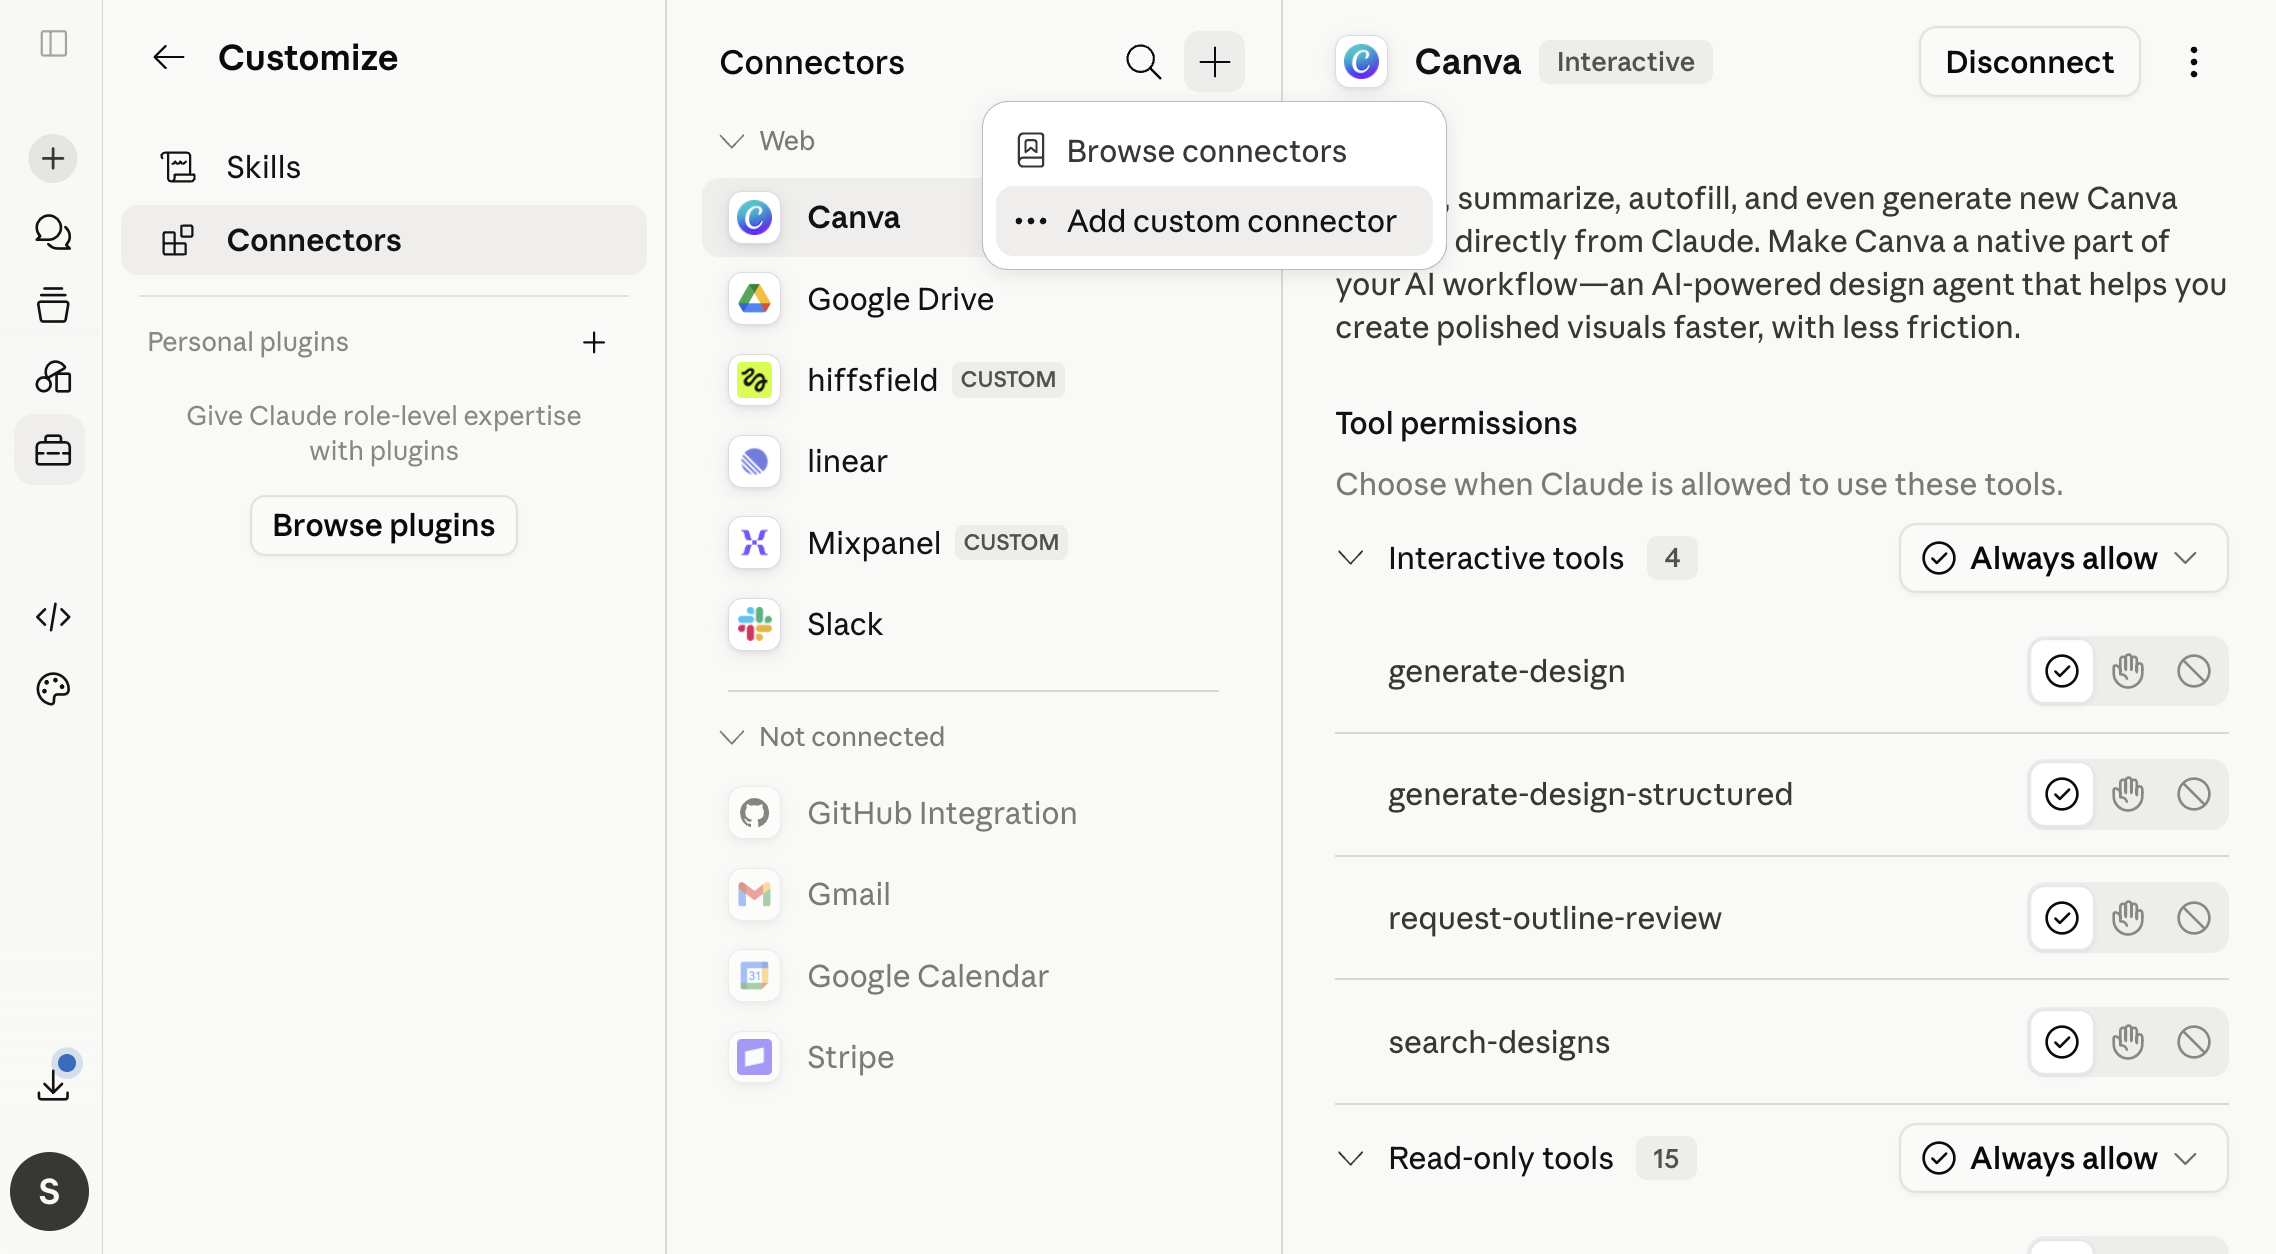The width and height of the screenshot is (2276, 1254).
Task: Open the linear connector name
Action: coord(847,461)
